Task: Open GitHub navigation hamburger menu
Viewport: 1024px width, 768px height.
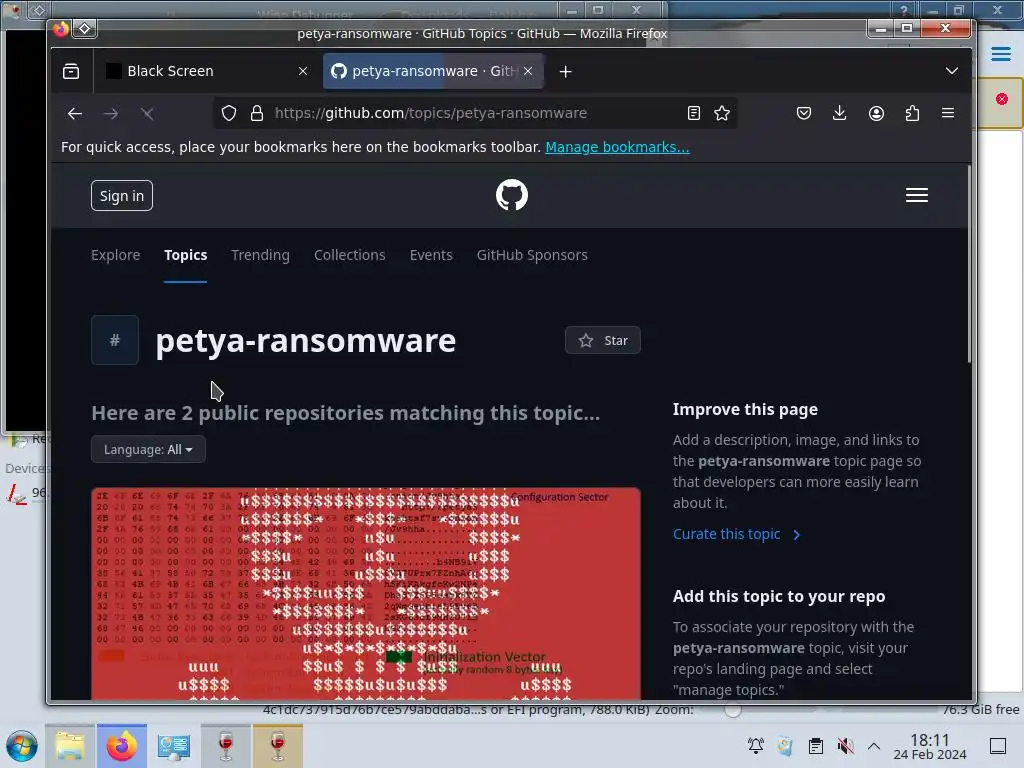Action: point(917,195)
